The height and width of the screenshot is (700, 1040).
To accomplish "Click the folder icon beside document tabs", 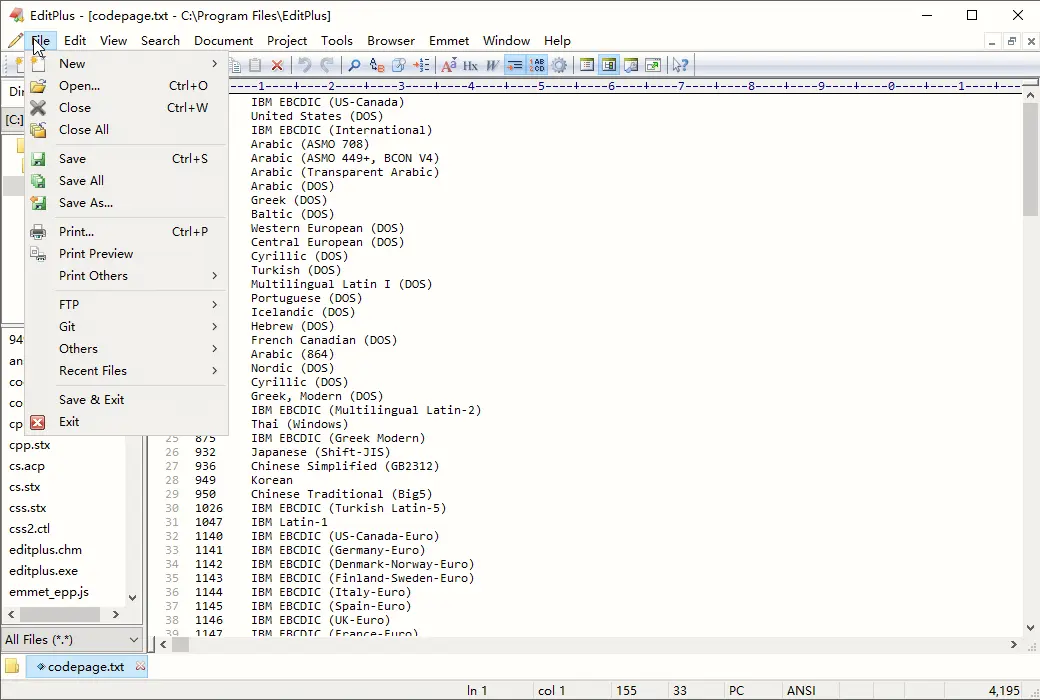I will tap(12, 665).
